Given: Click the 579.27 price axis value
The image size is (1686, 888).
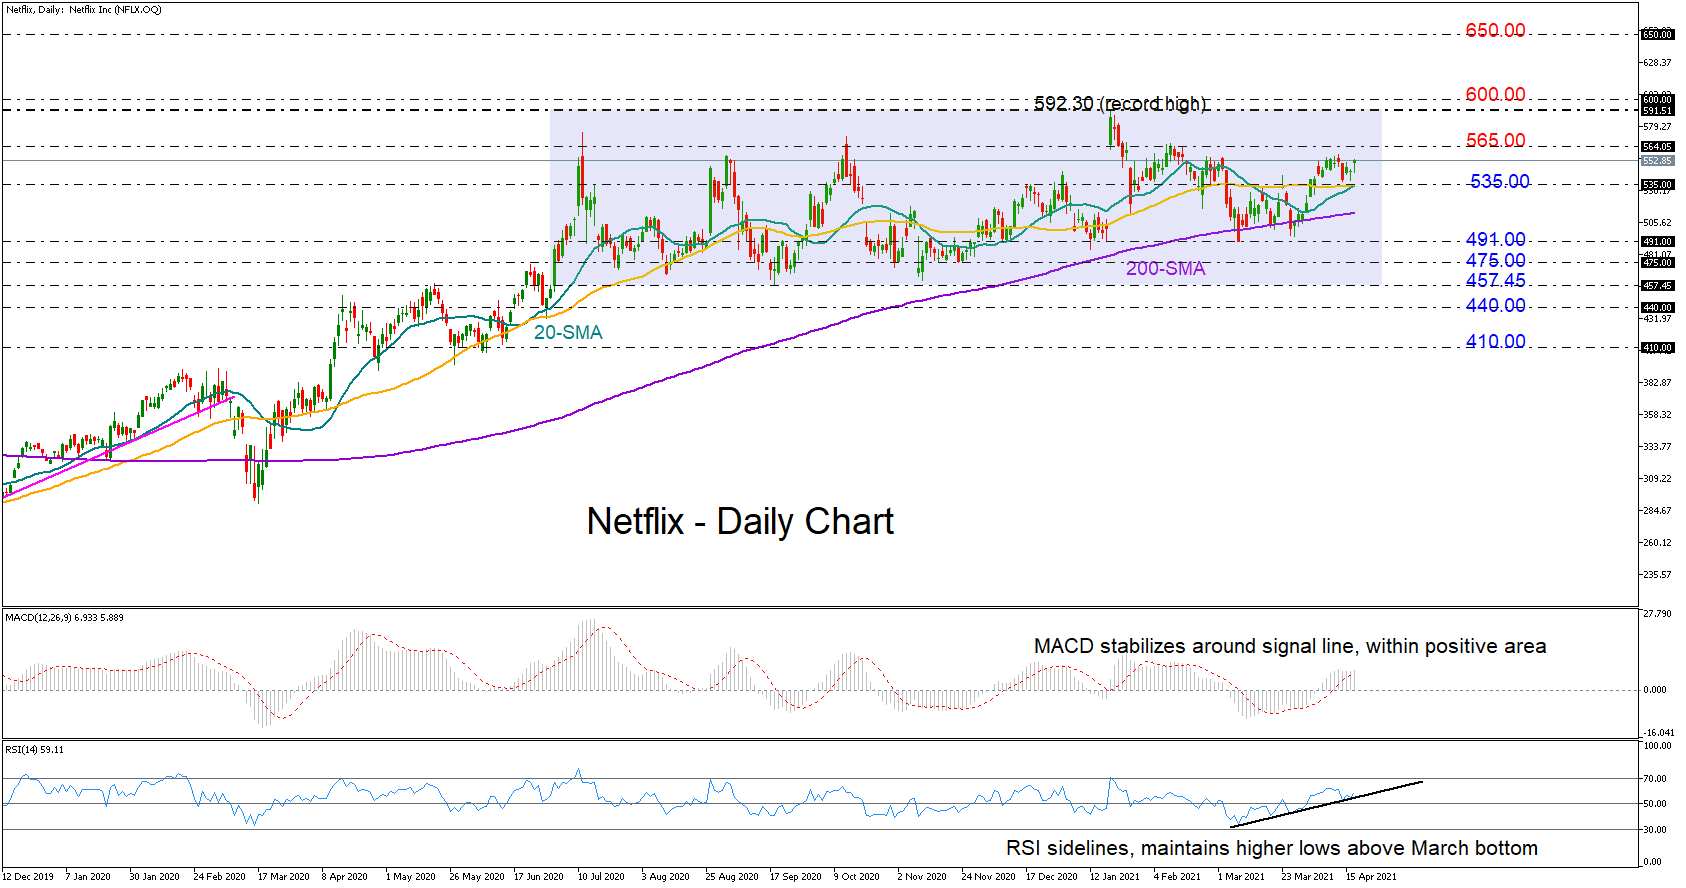Looking at the screenshot, I should click(x=1657, y=127).
